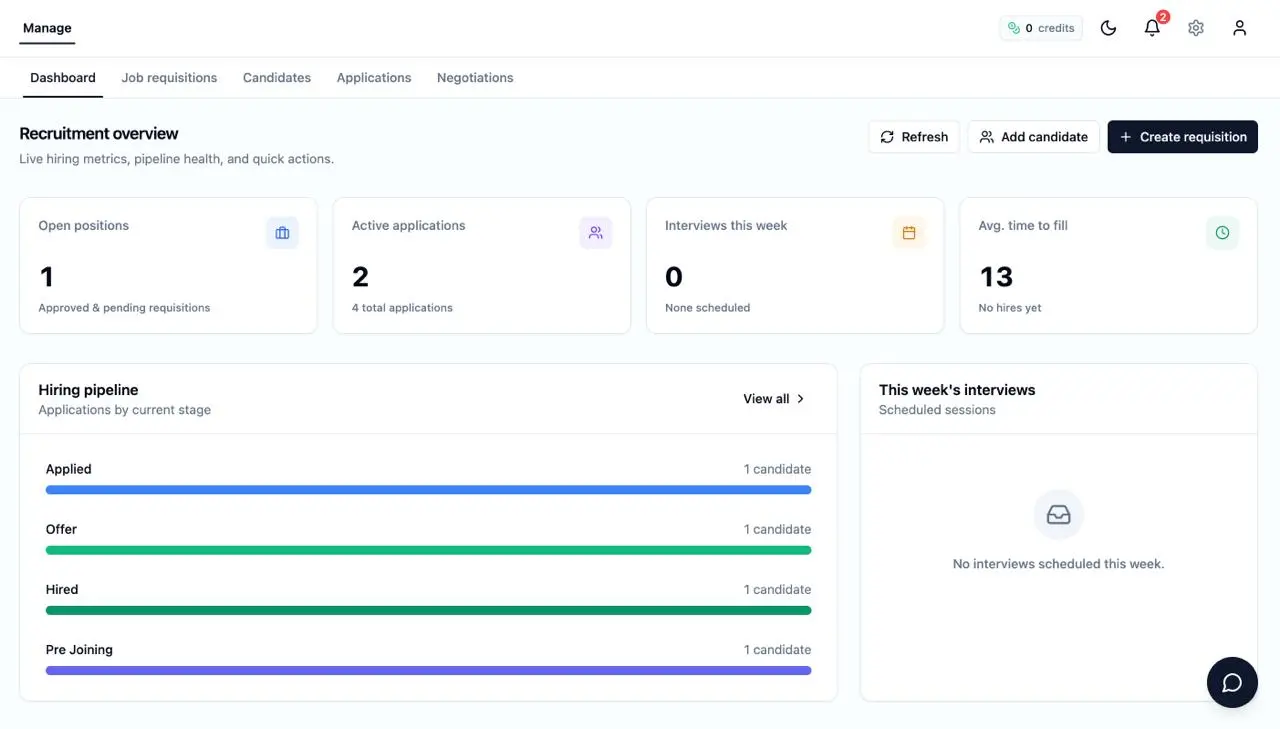This screenshot has width=1280, height=729.
Task: Switch to Dashboard tab
Action: pyautogui.click(x=63, y=78)
